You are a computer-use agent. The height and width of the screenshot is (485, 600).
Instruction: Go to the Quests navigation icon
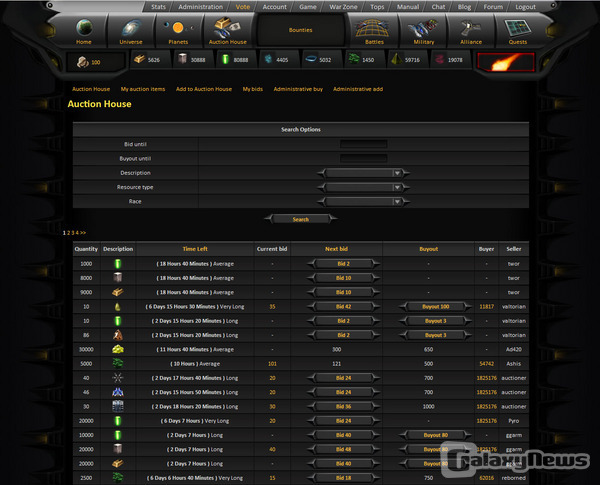click(517, 30)
